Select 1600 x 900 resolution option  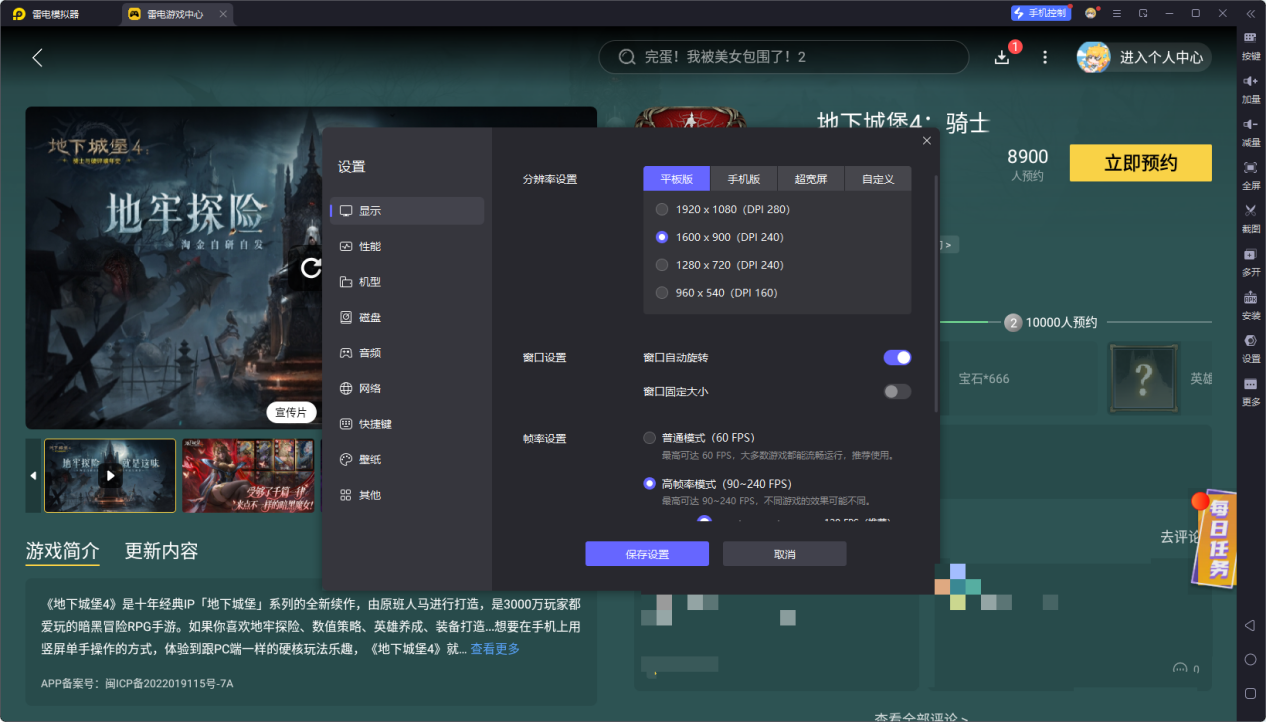(x=720, y=237)
